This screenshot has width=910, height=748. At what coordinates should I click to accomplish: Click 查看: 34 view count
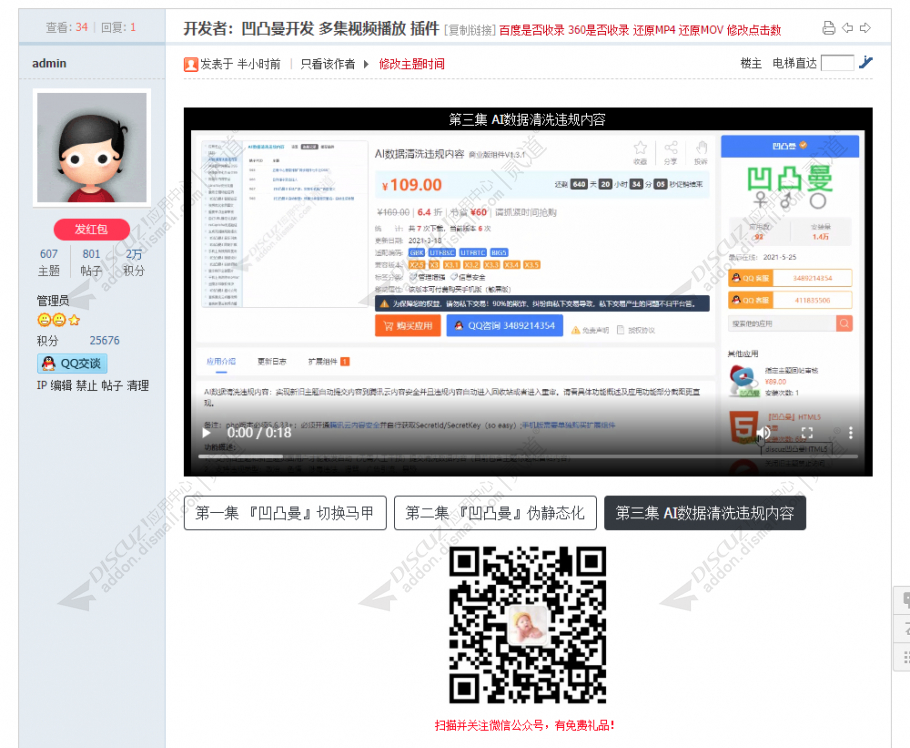(67, 27)
